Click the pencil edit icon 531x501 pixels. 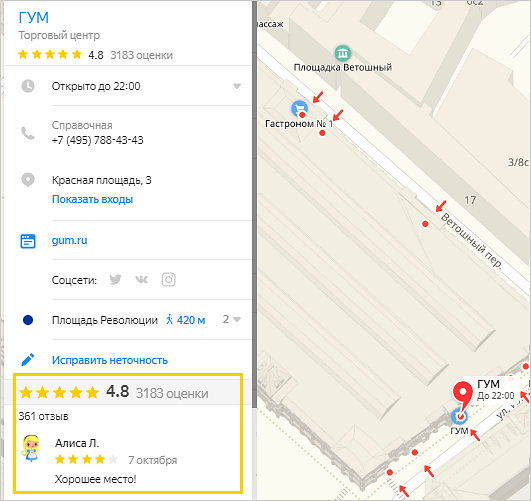[x=28, y=360]
